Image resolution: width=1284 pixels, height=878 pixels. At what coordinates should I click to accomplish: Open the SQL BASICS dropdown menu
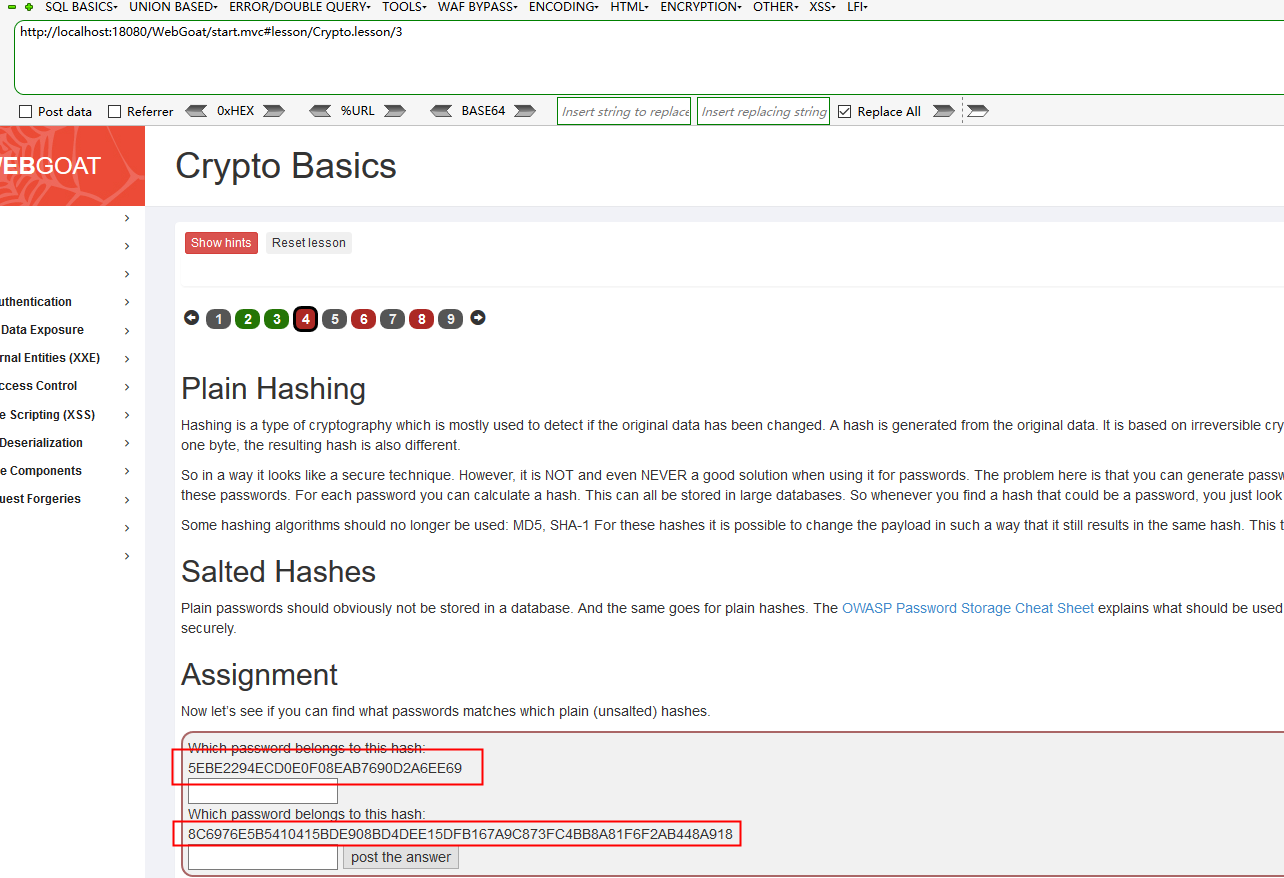tap(81, 7)
